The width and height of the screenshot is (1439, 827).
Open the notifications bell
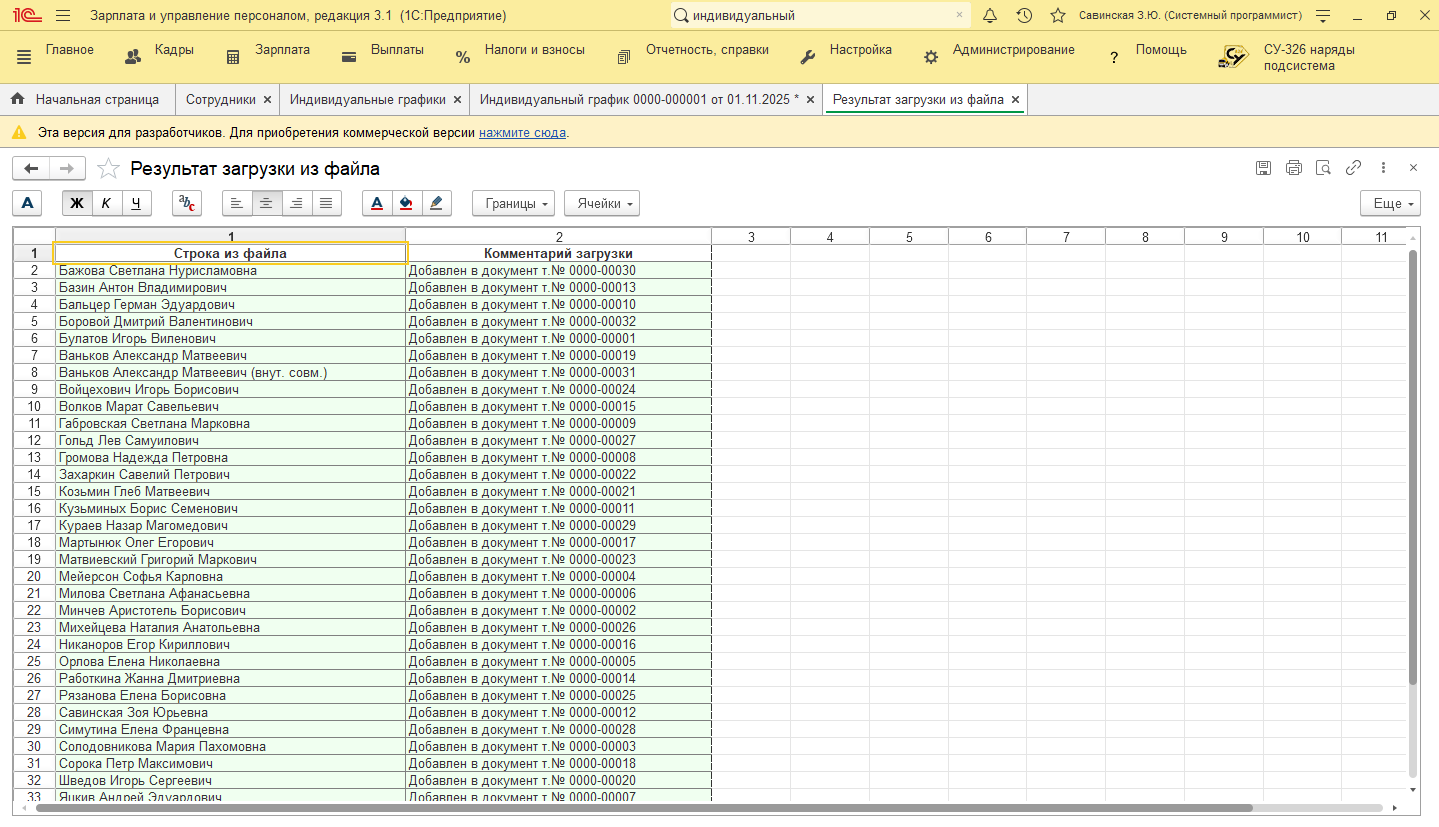point(990,16)
